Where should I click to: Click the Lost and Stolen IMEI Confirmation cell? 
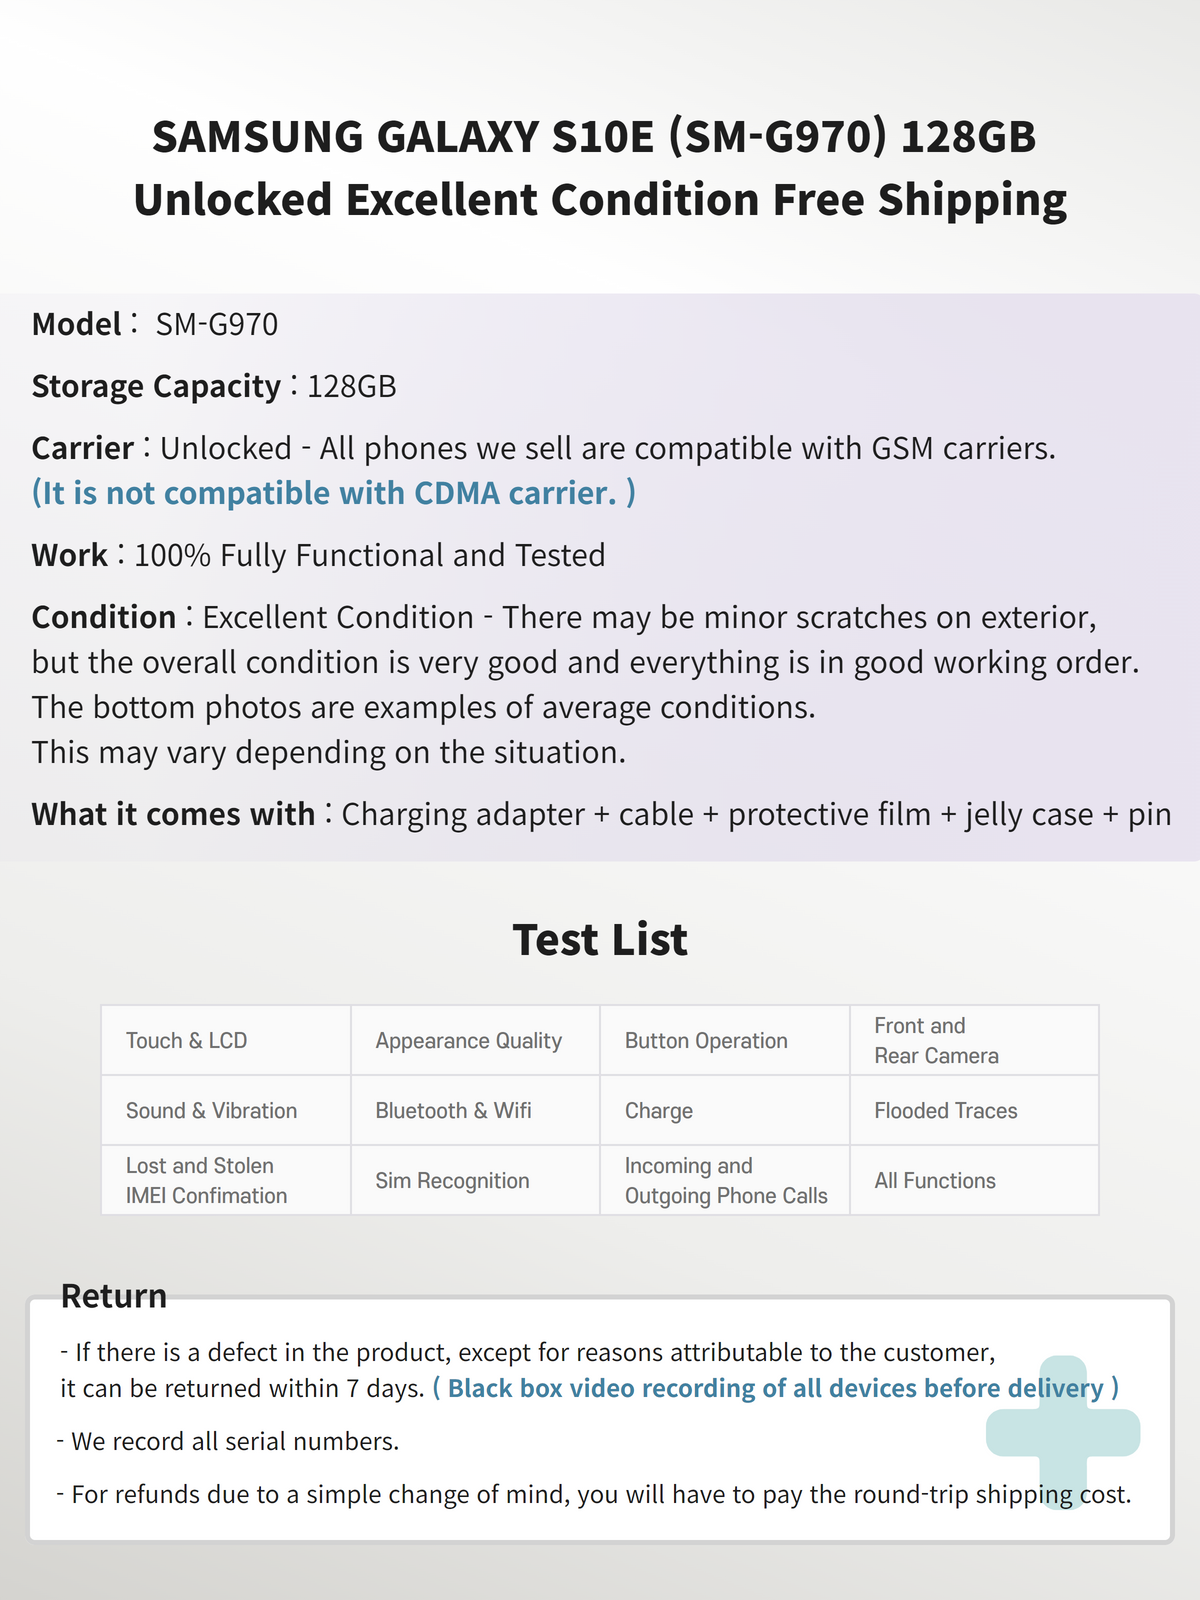pos(226,1180)
